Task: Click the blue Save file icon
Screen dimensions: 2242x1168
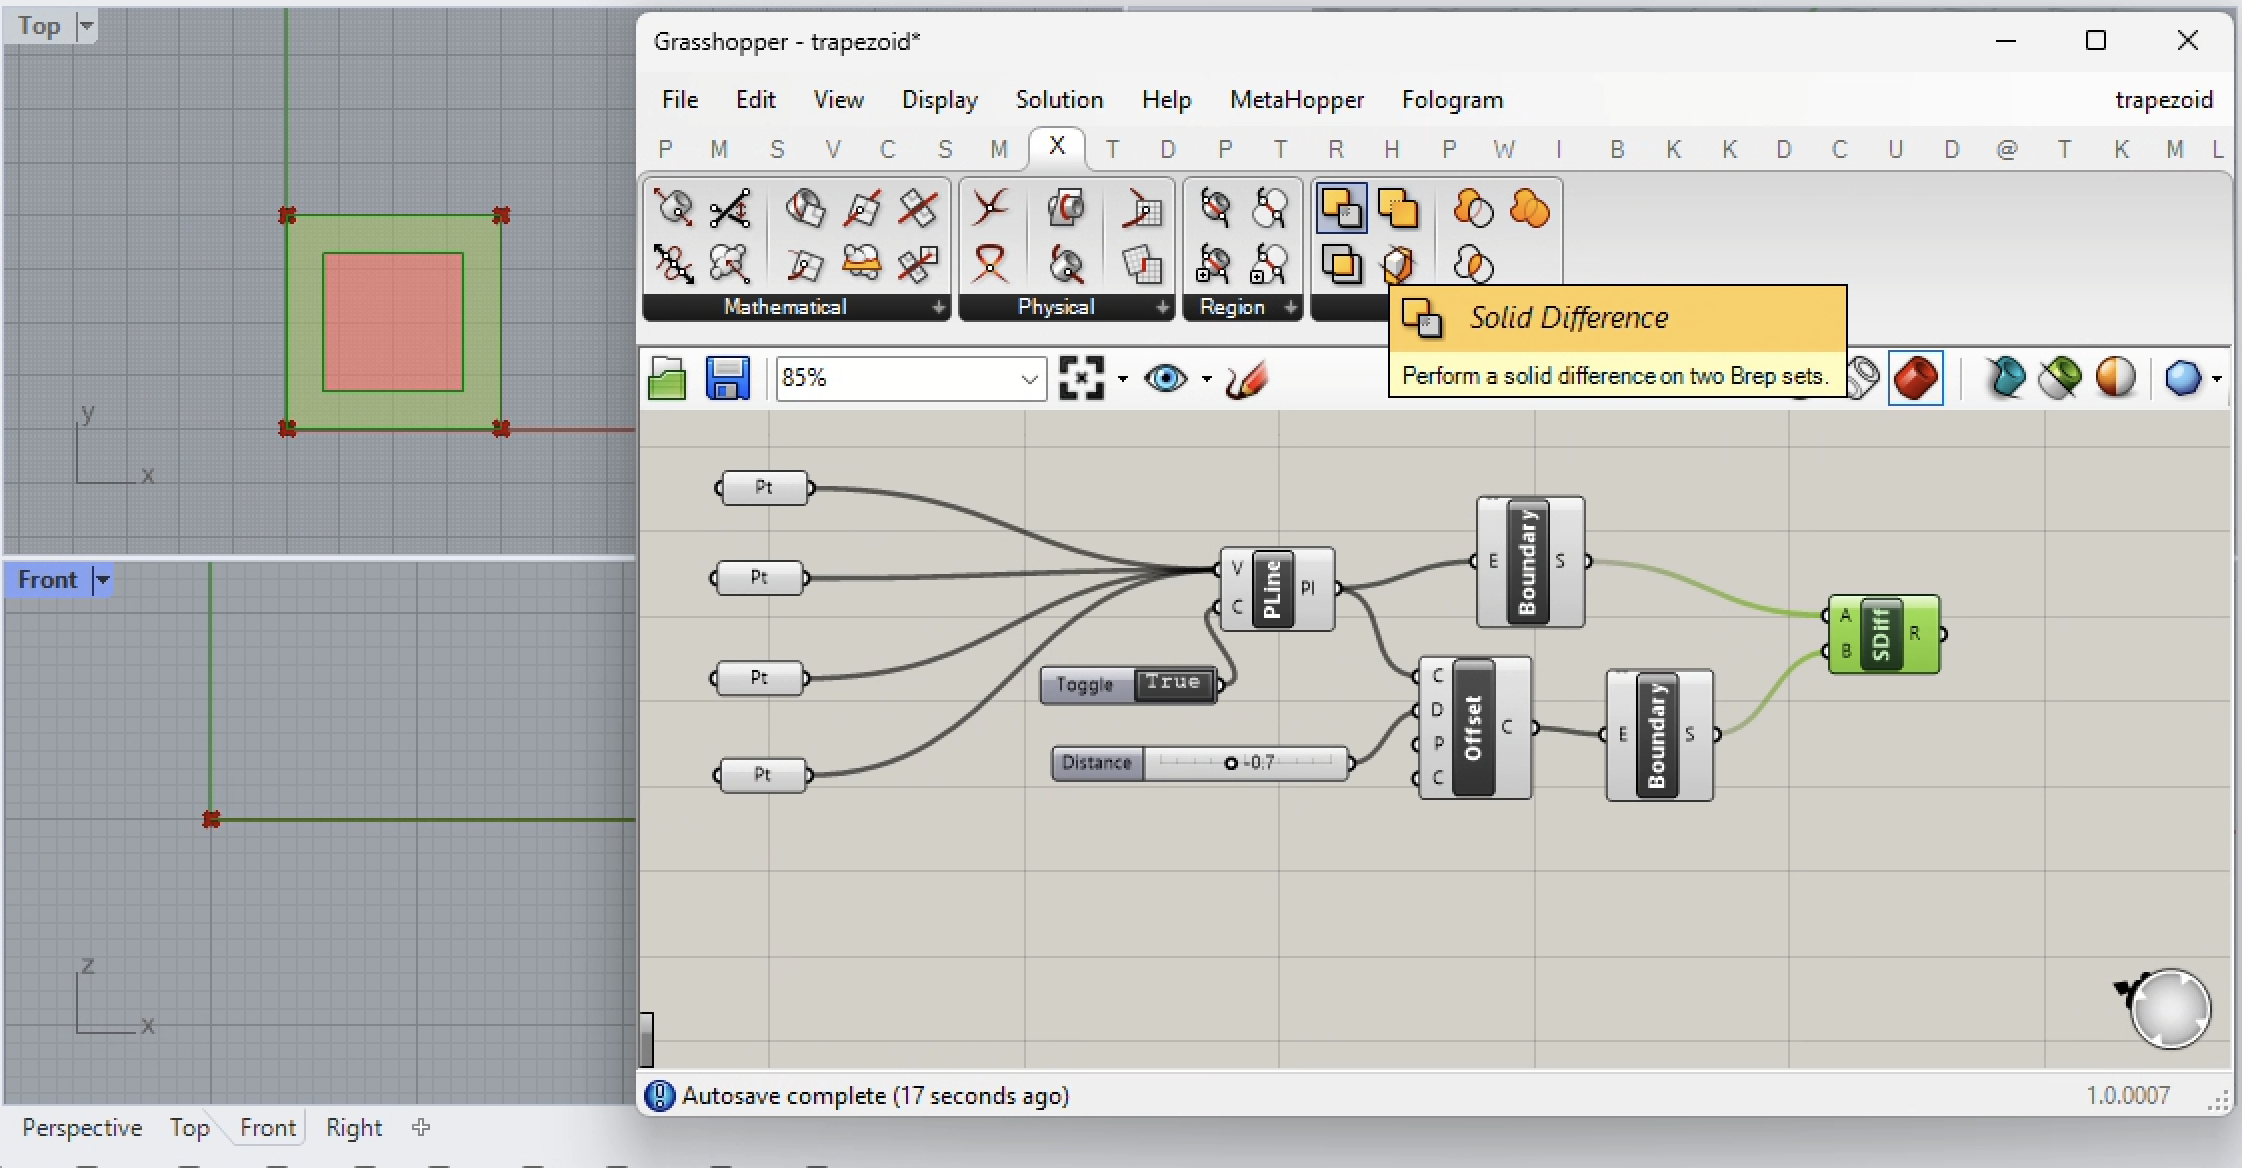Action: (727, 379)
